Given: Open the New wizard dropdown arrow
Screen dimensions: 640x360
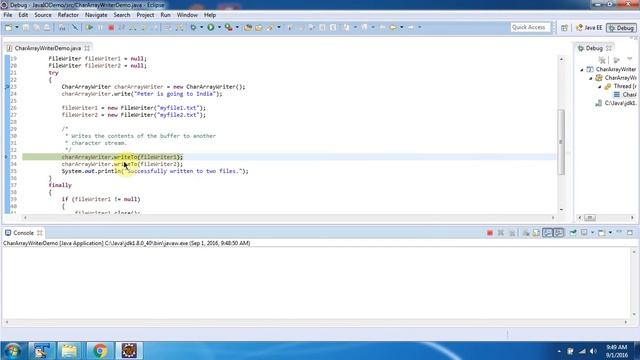Looking at the screenshot, I should (x=17, y=27).
